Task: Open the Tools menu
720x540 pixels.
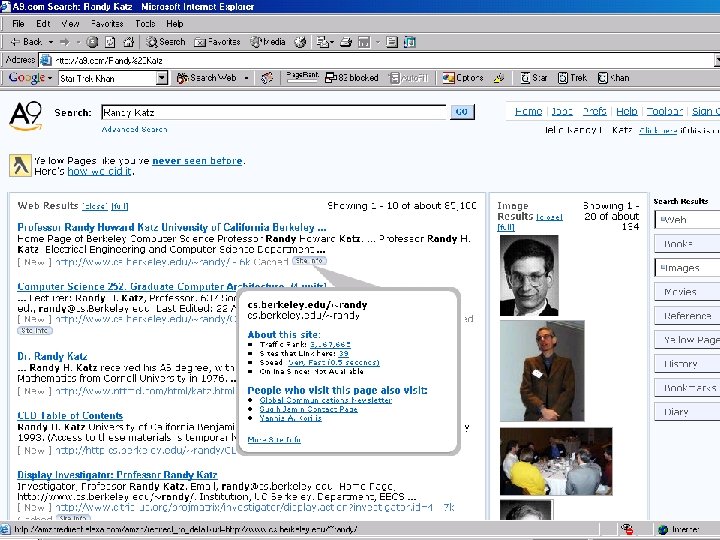Action: click(x=145, y=23)
